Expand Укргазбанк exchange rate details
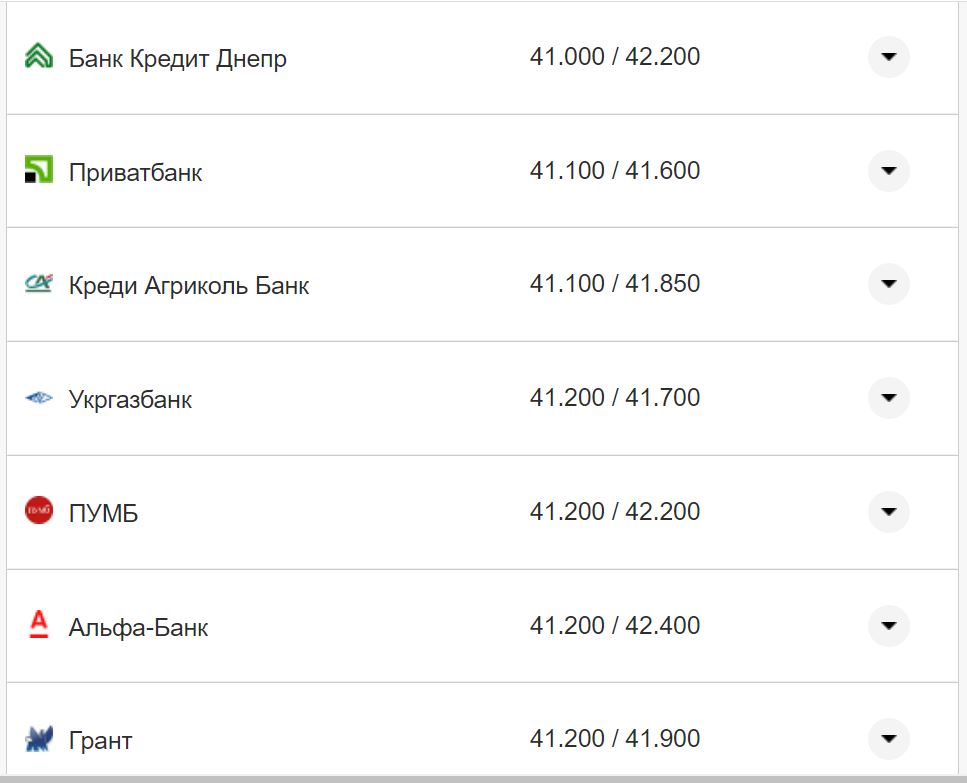967x783 pixels. 888,399
